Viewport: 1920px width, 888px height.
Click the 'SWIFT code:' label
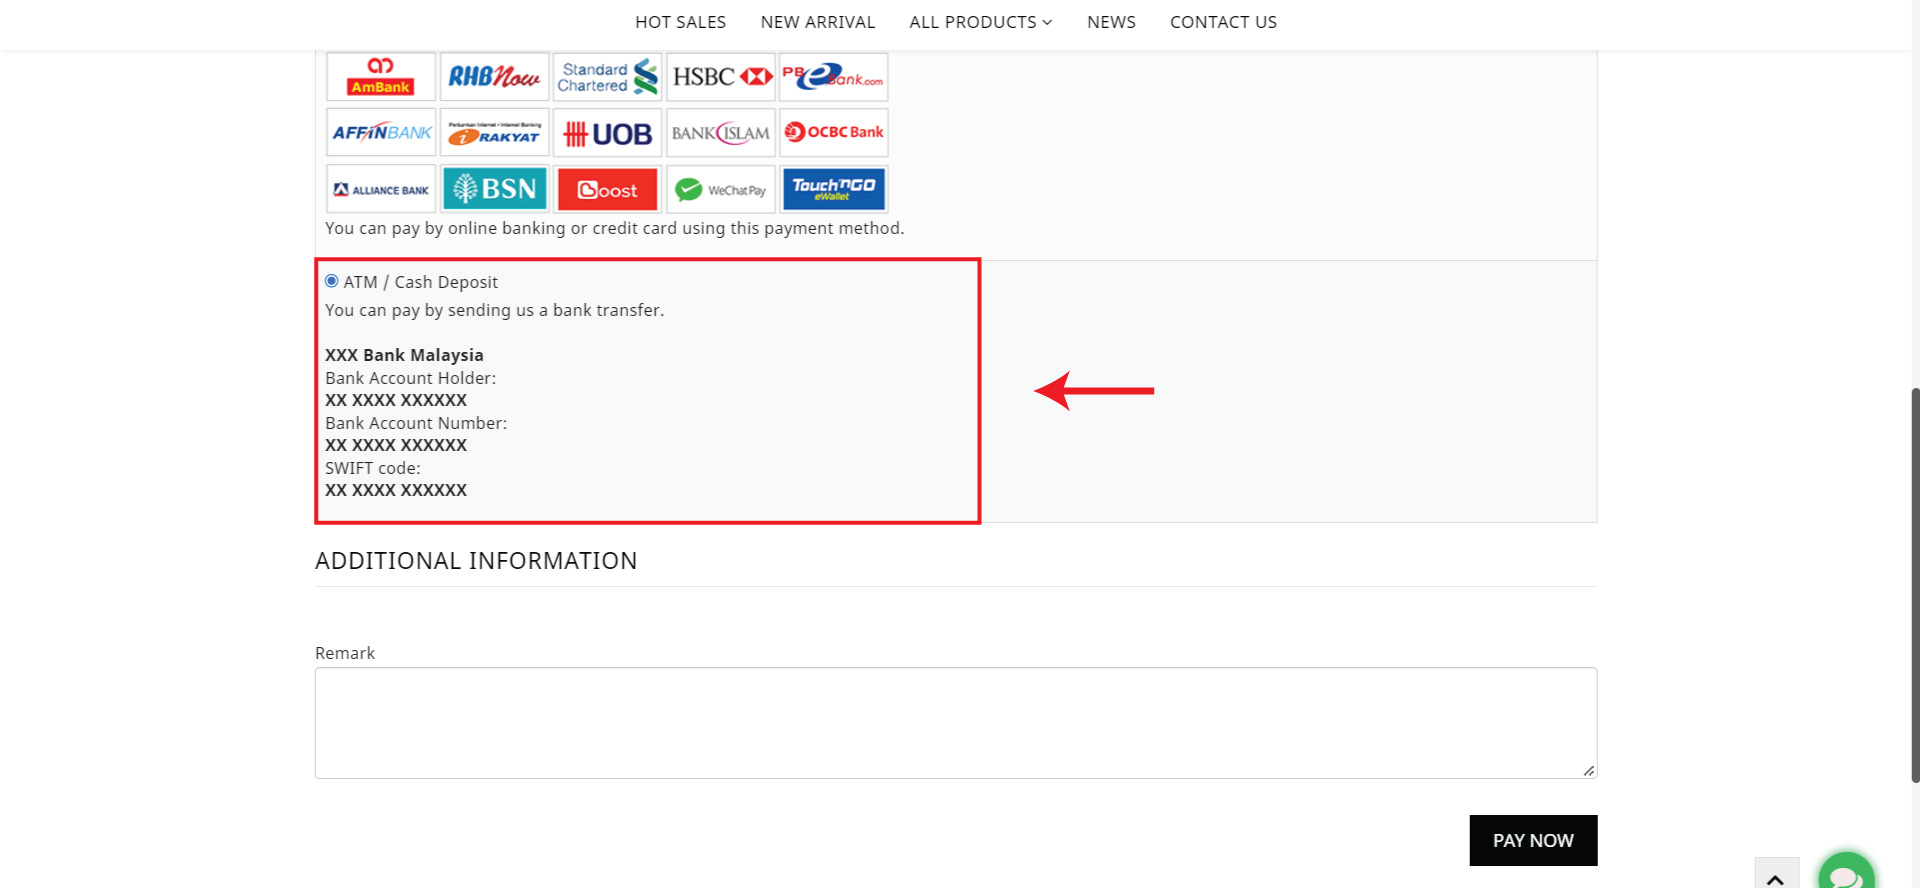[x=373, y=468]
